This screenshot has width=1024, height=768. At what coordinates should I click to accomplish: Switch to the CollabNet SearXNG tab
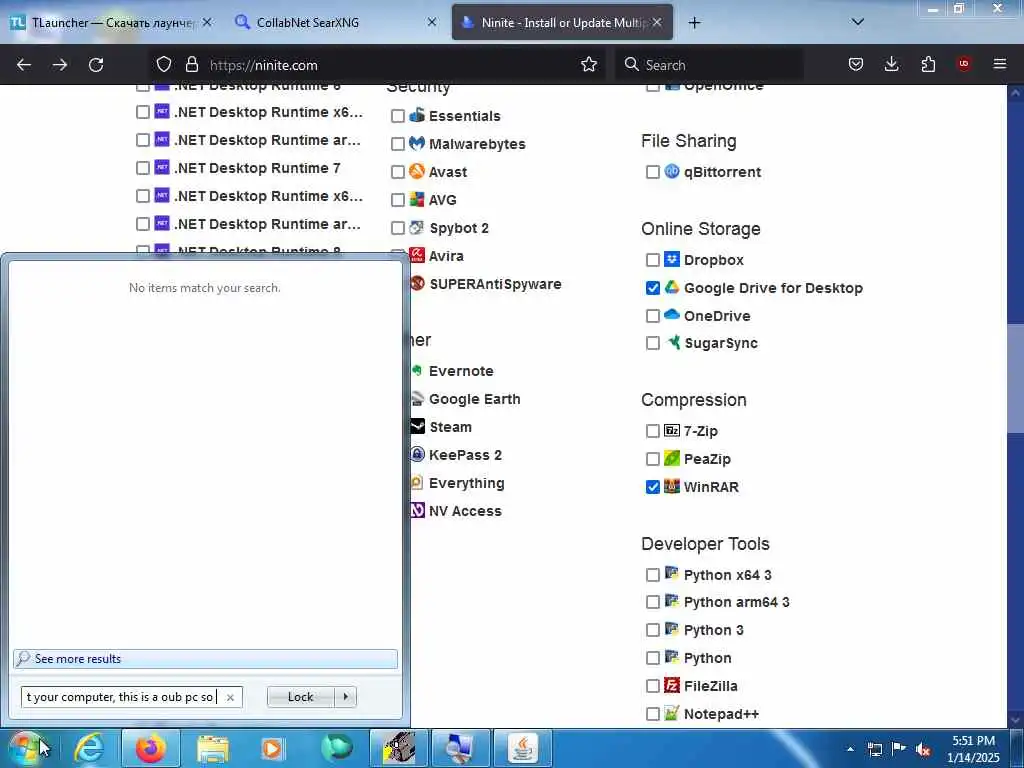pyautogui.click(x=335, y=22)
